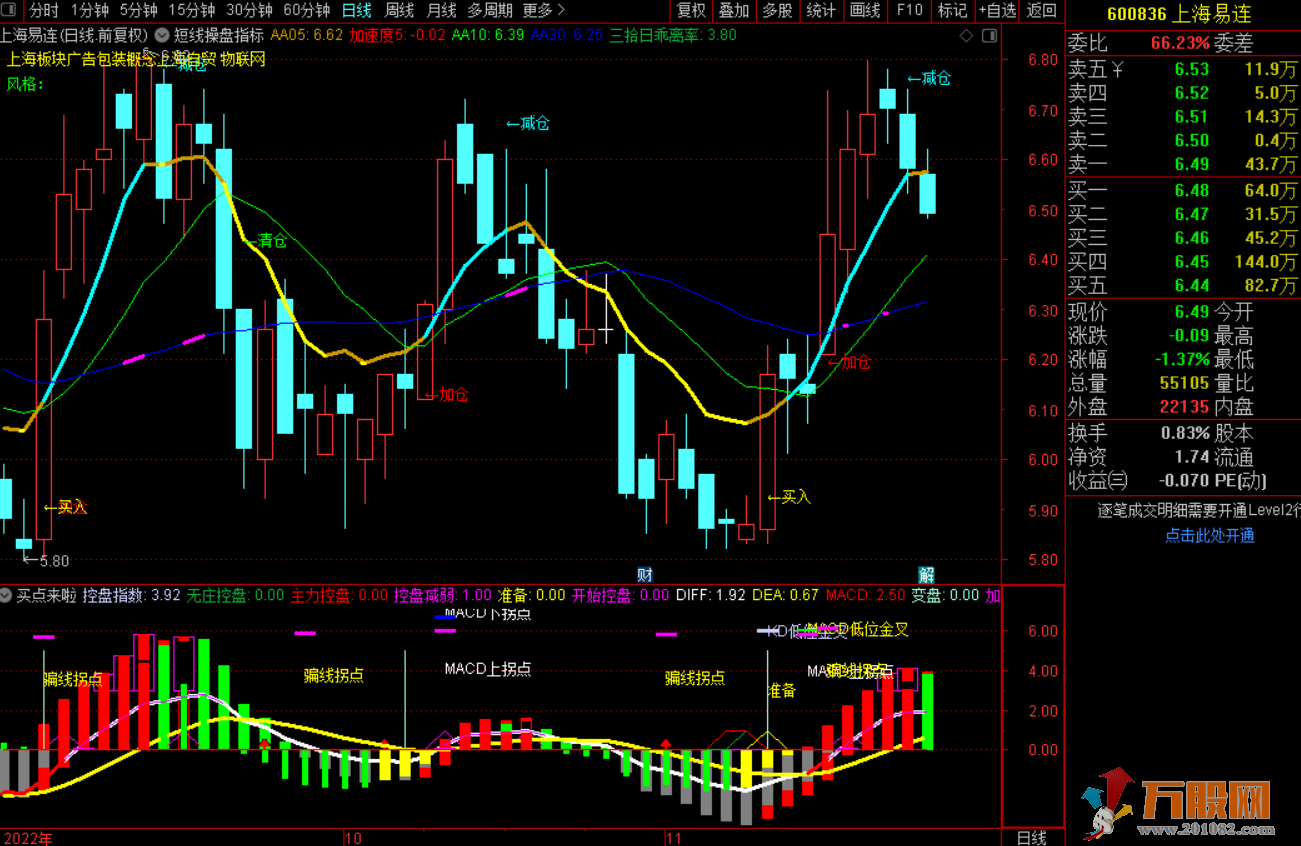The width and height of the screenshot is (1301, 846).
Task: Click the ¥ icon beside 卖五
Action: (1118, 69)
